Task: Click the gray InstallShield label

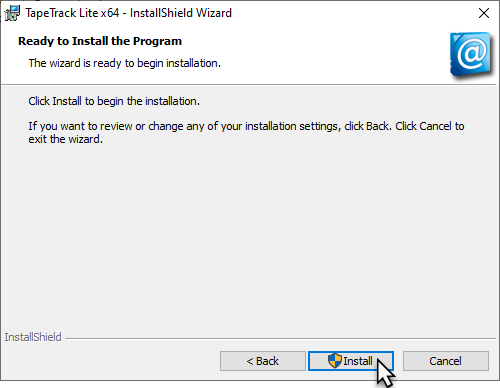Action: click(x=33, y=337)
